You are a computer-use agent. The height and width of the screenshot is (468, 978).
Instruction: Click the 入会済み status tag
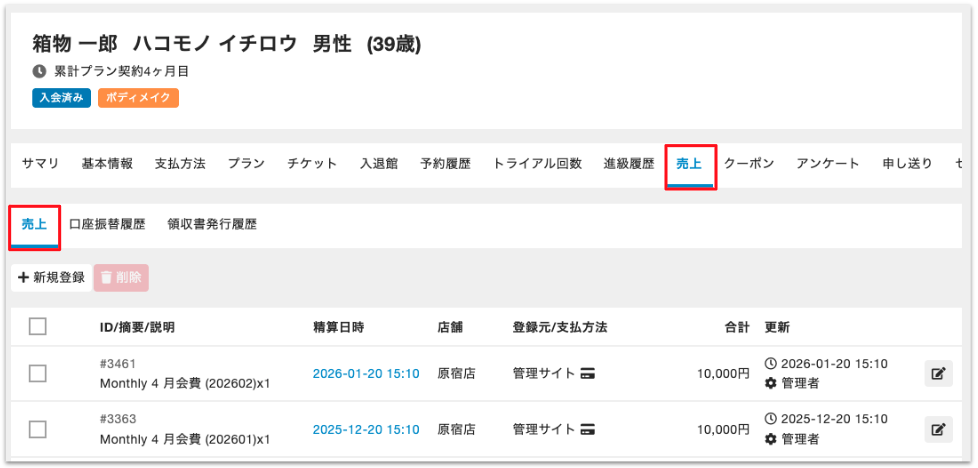pyautogui.click(x=62, y=98)
